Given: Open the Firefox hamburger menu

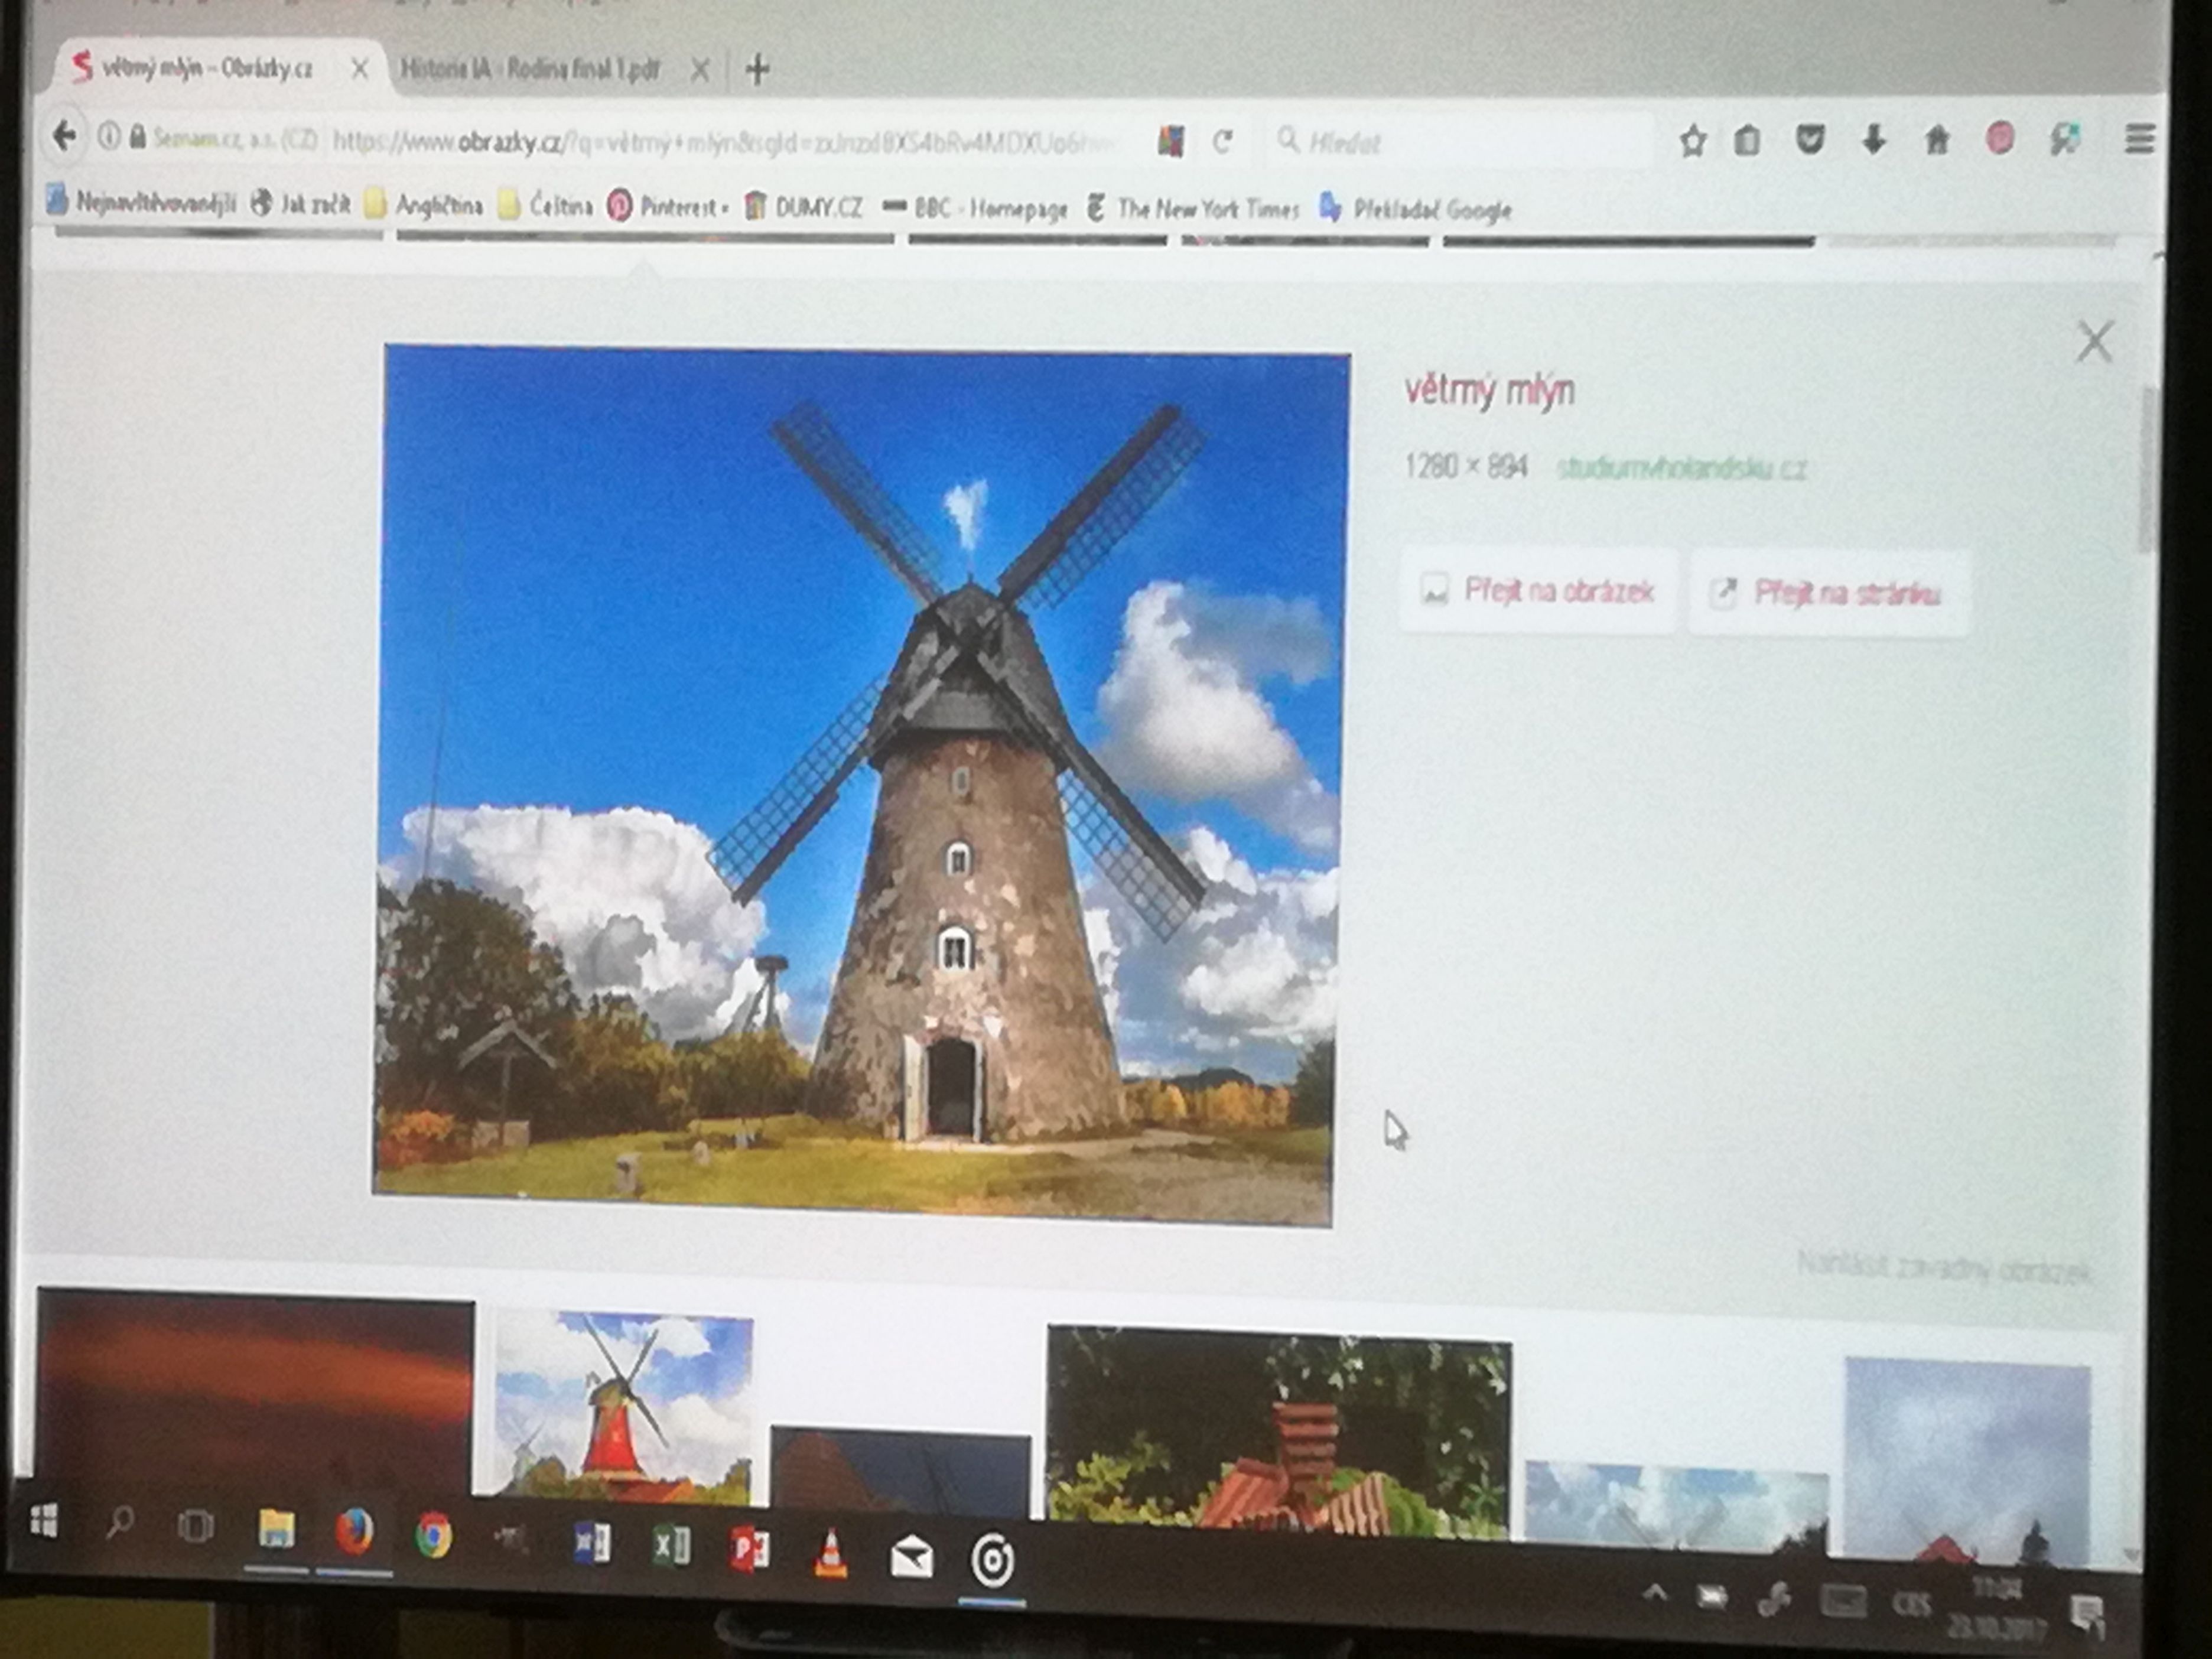Looking at the screenshot, I should pos(2139,139).
